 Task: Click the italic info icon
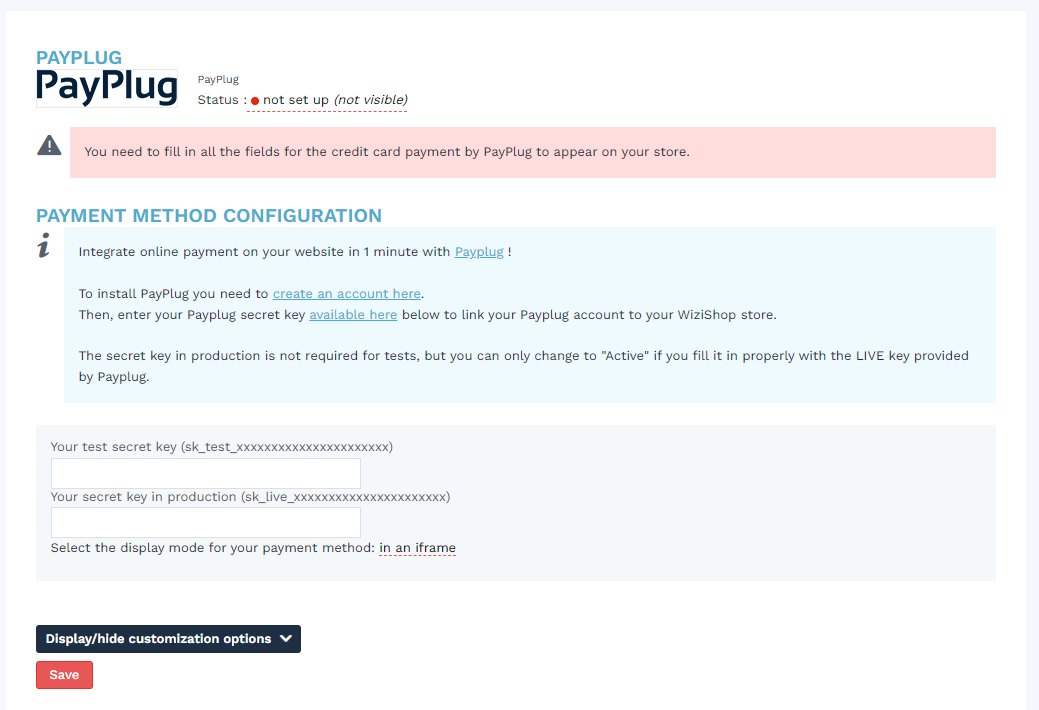pos(44,245)
